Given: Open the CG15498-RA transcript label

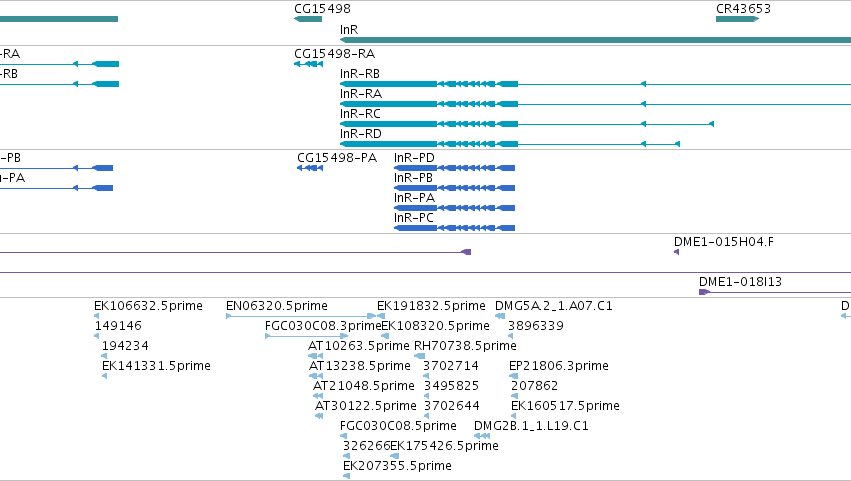Looking at the screenshot, I should pos(334,54).
